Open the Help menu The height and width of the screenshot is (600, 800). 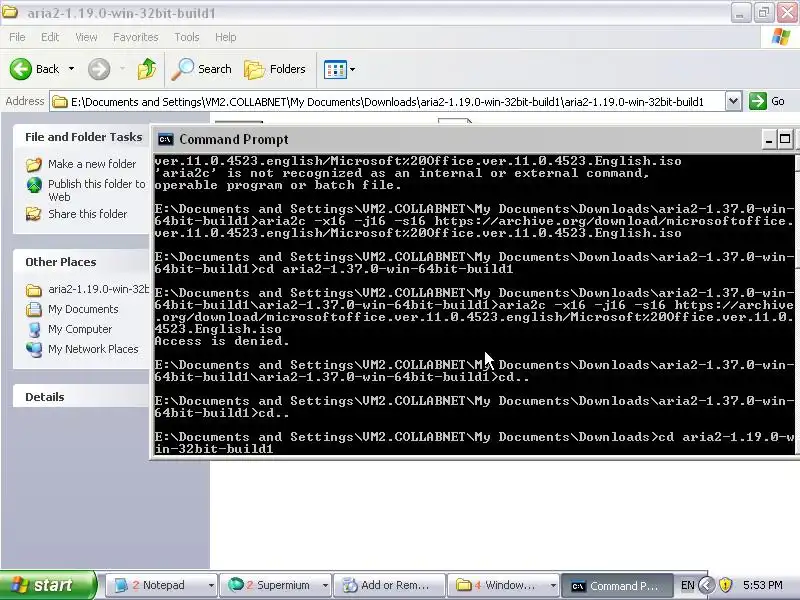[226, 37]
